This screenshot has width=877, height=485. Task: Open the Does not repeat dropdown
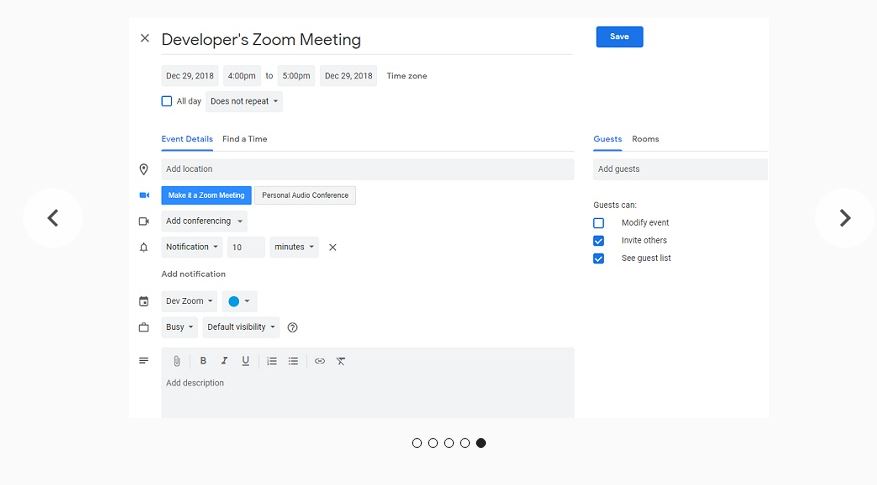[244, 101]
